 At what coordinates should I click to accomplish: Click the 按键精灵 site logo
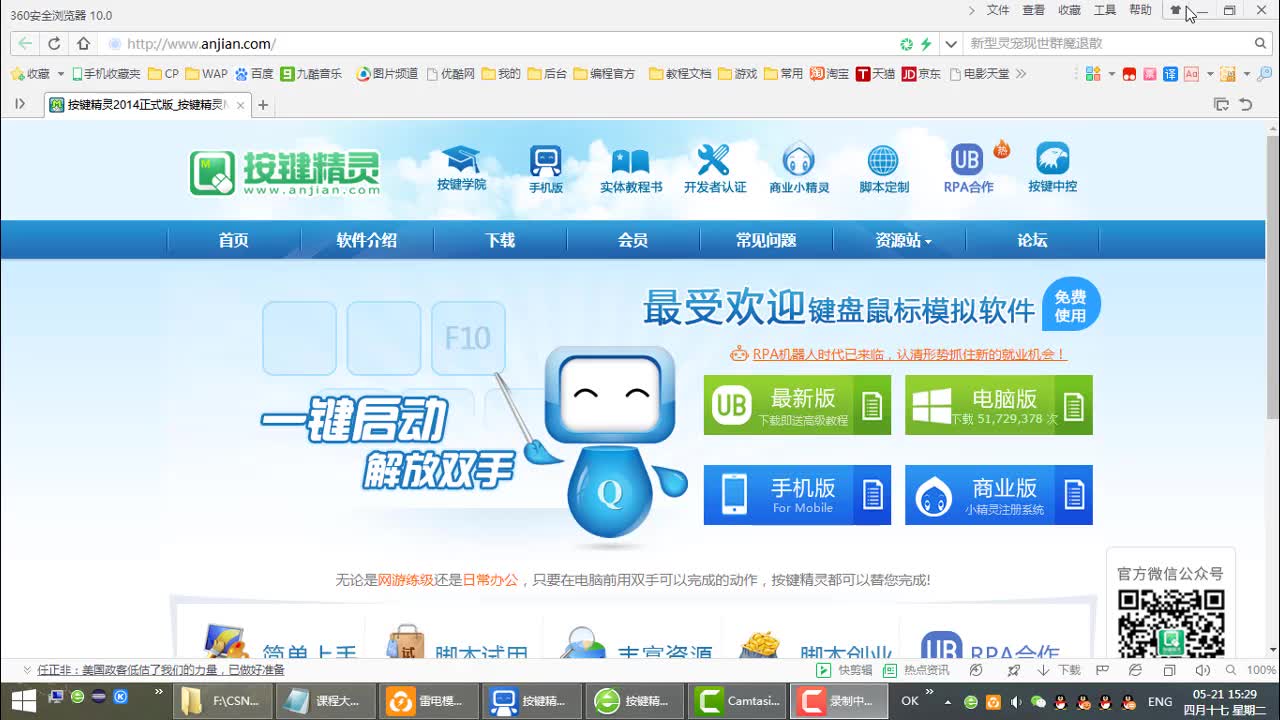click(x=285, y=173)
